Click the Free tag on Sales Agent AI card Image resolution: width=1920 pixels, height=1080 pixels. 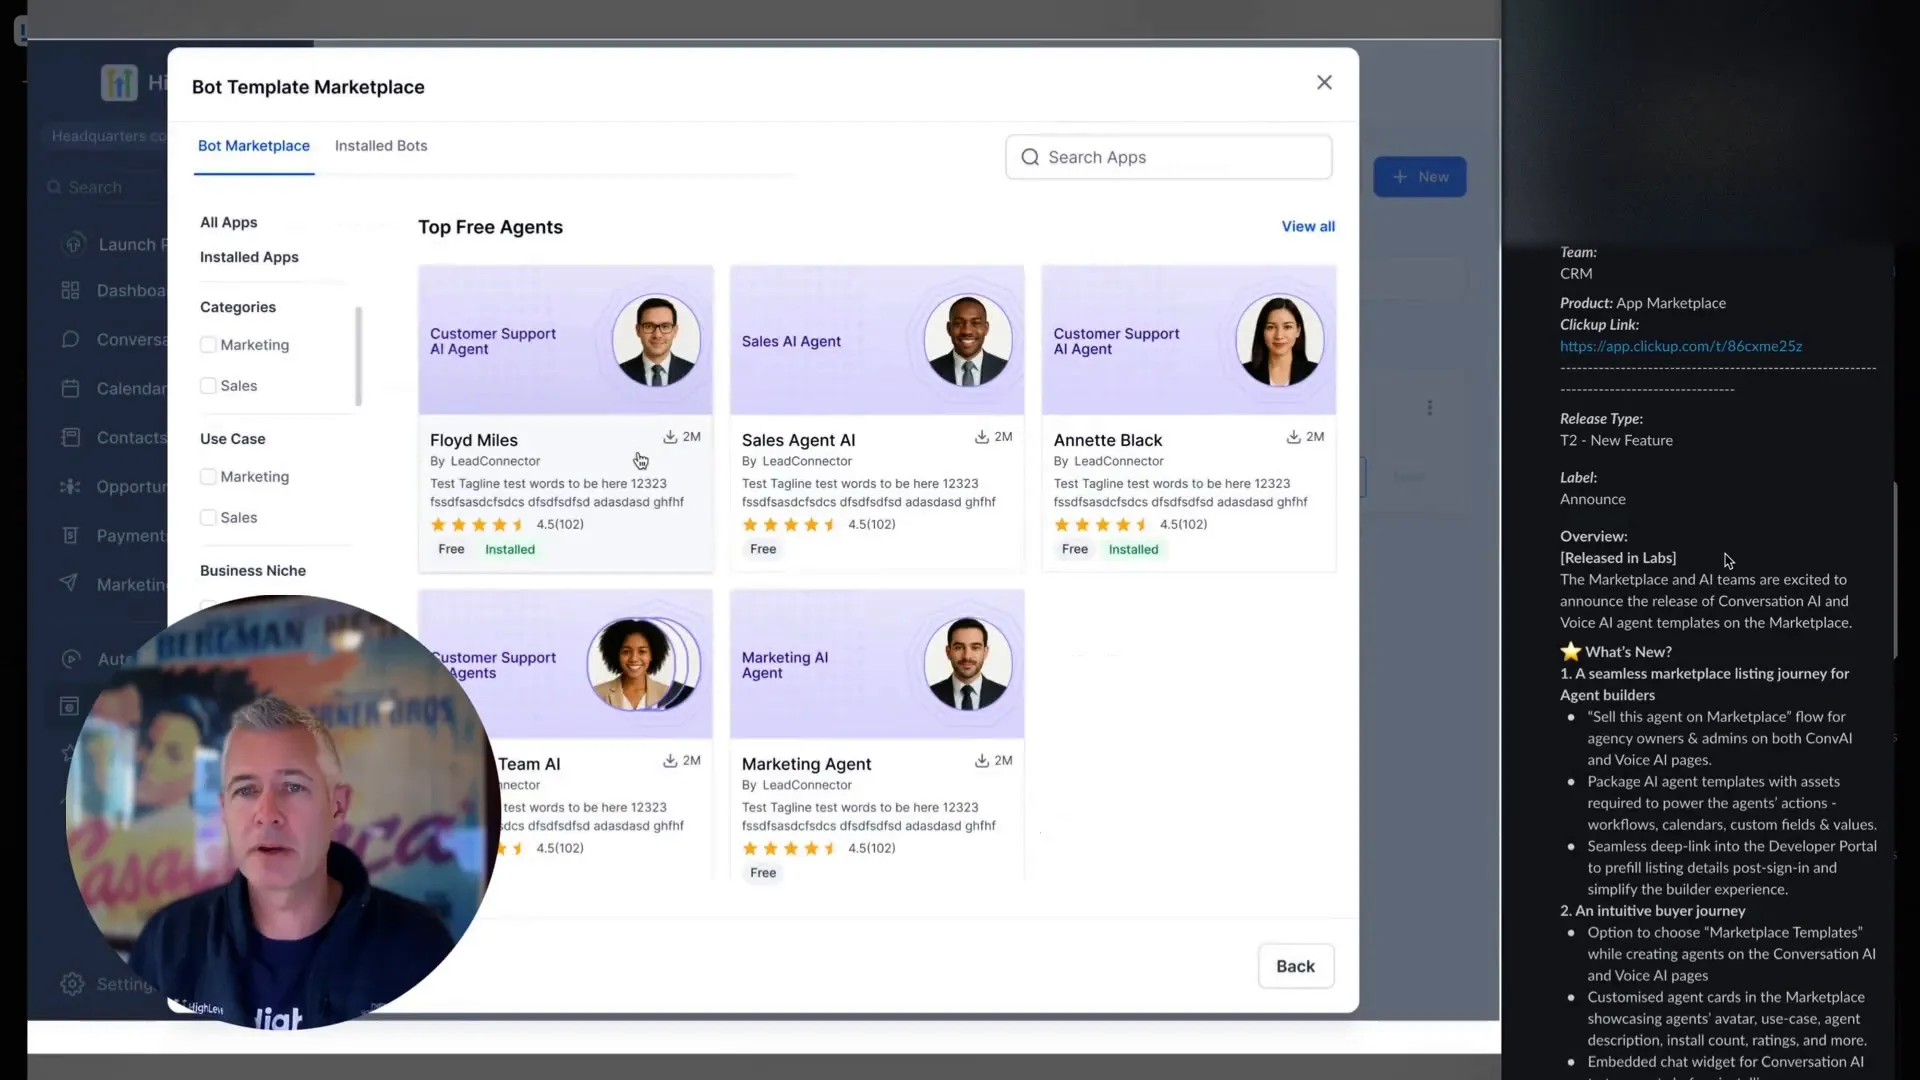click(763, 550)
